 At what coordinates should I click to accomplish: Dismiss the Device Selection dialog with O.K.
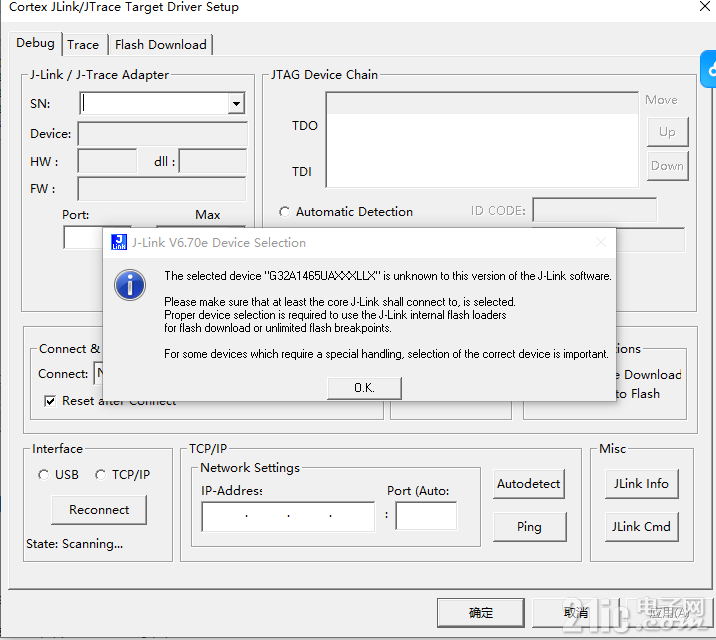[x=364, y=388]
